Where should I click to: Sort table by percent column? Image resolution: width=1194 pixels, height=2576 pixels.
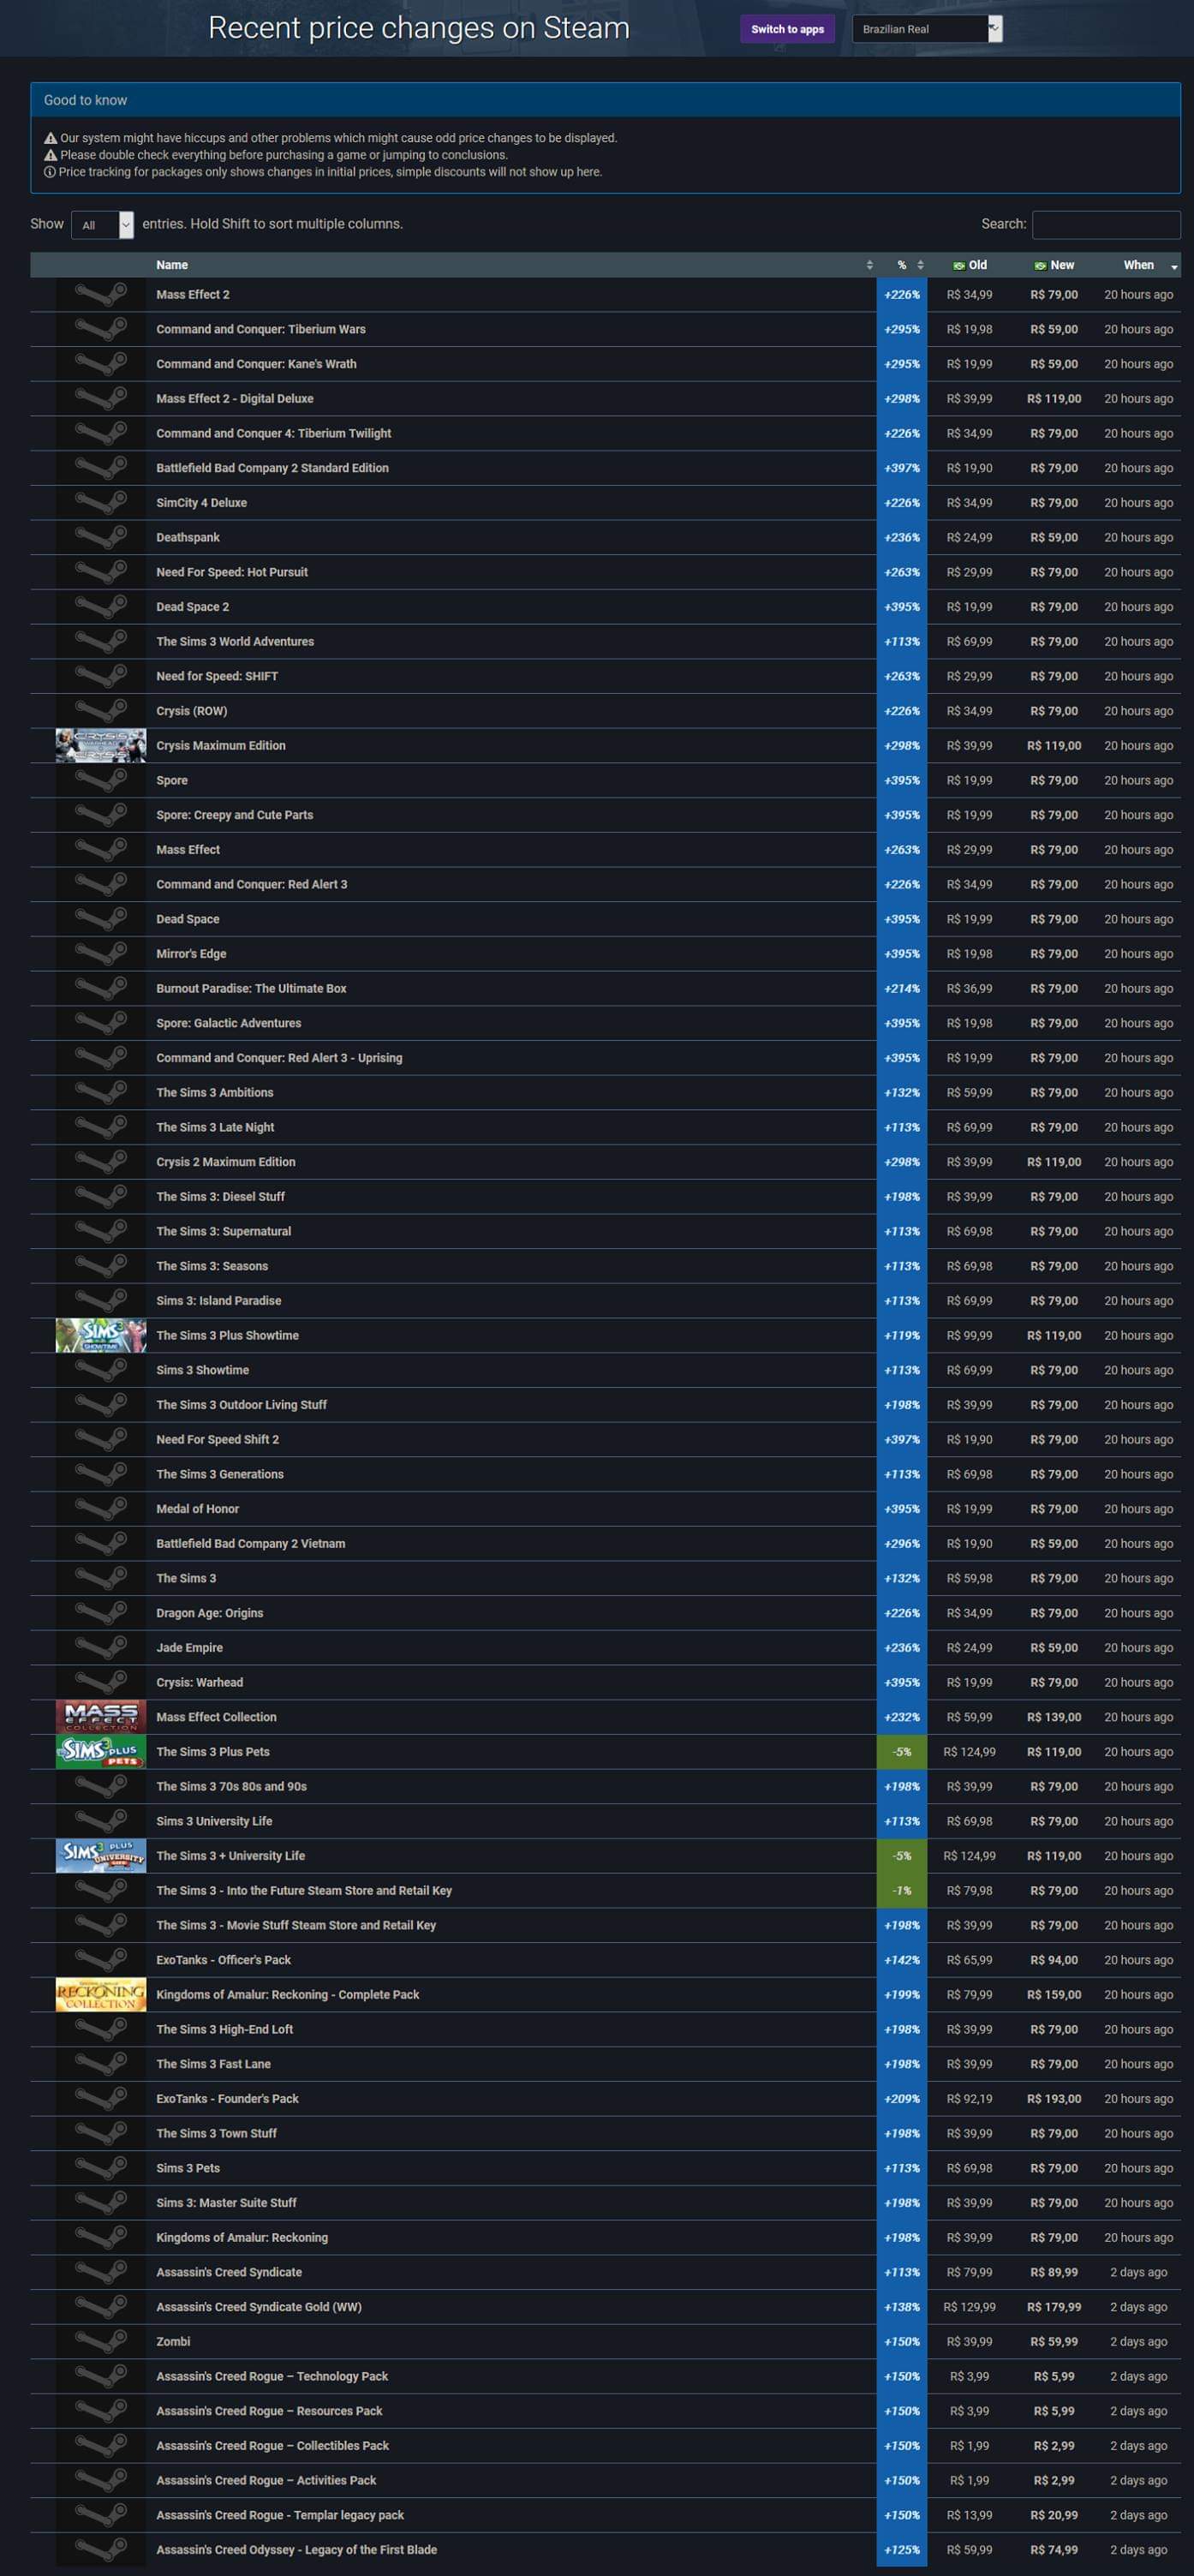click(x=902, y=265)
